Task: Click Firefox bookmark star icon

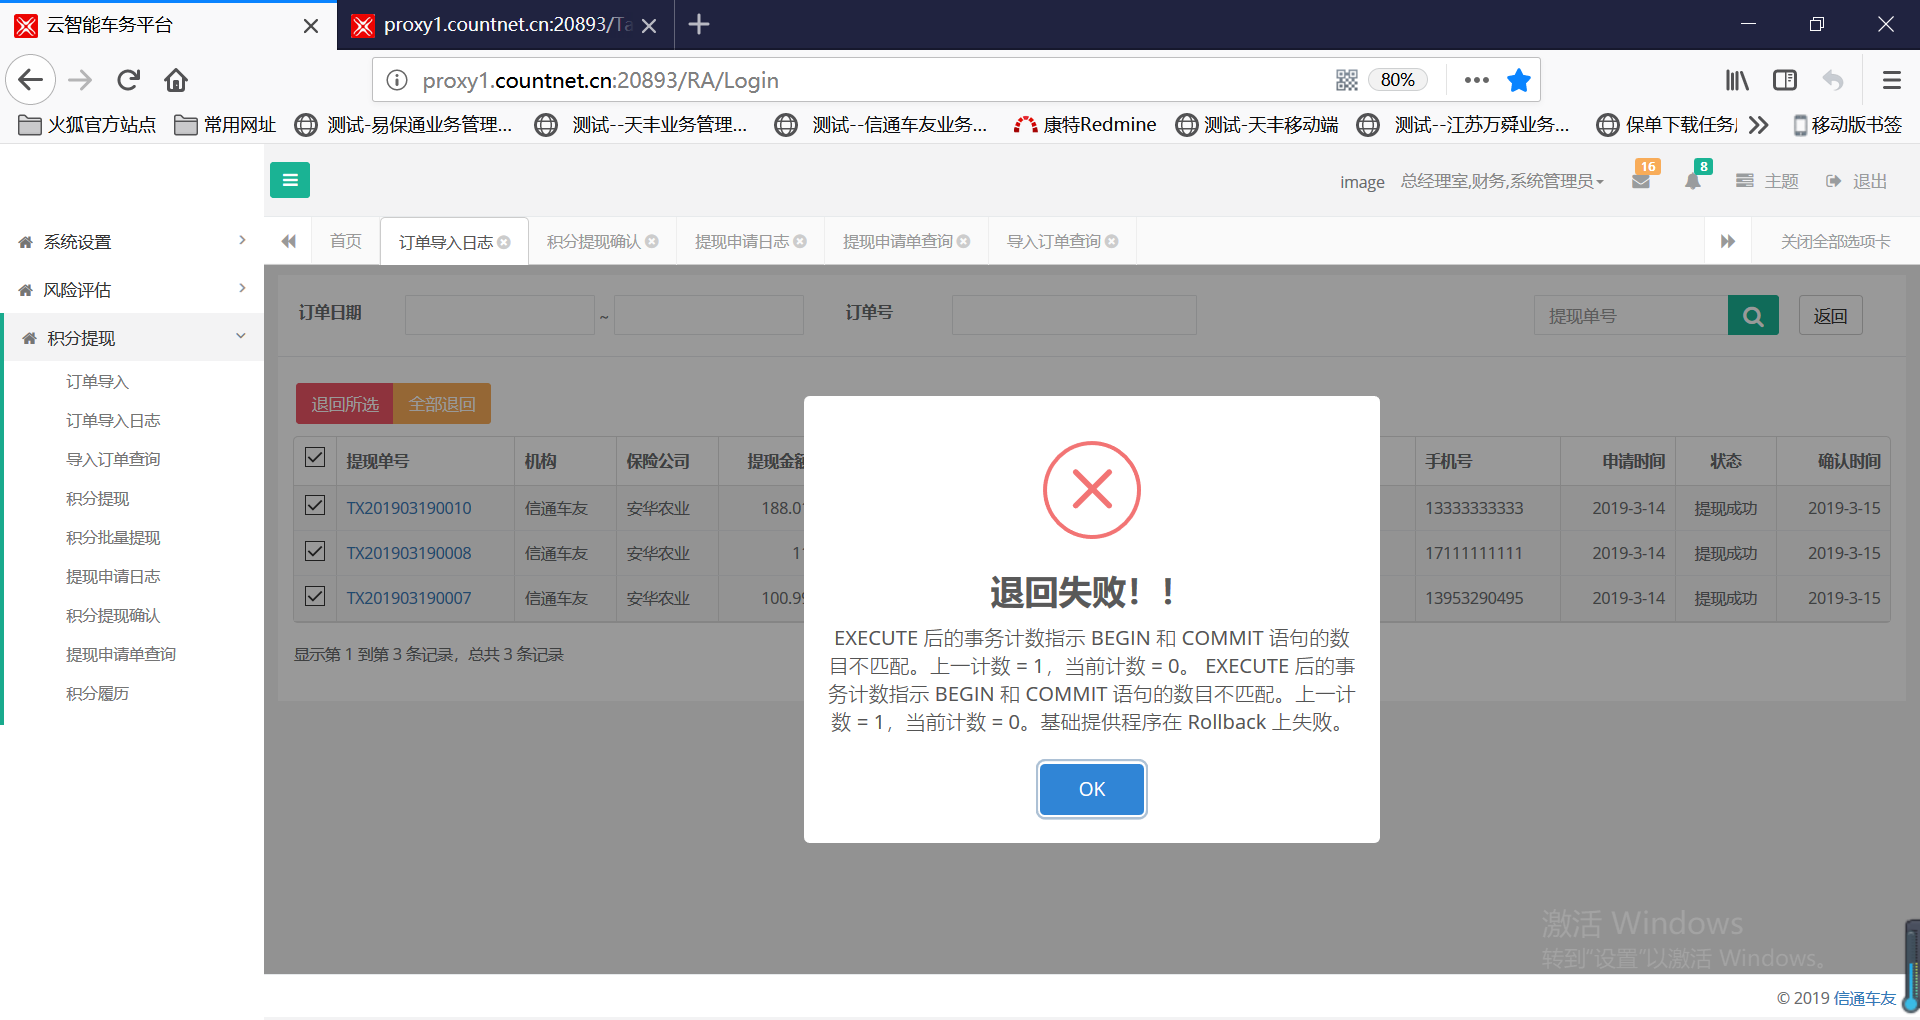Action: point(1518,80)
